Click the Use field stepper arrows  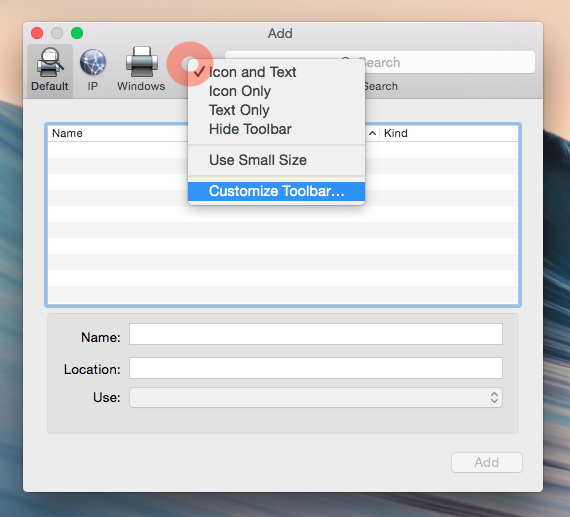coord(494,397)
